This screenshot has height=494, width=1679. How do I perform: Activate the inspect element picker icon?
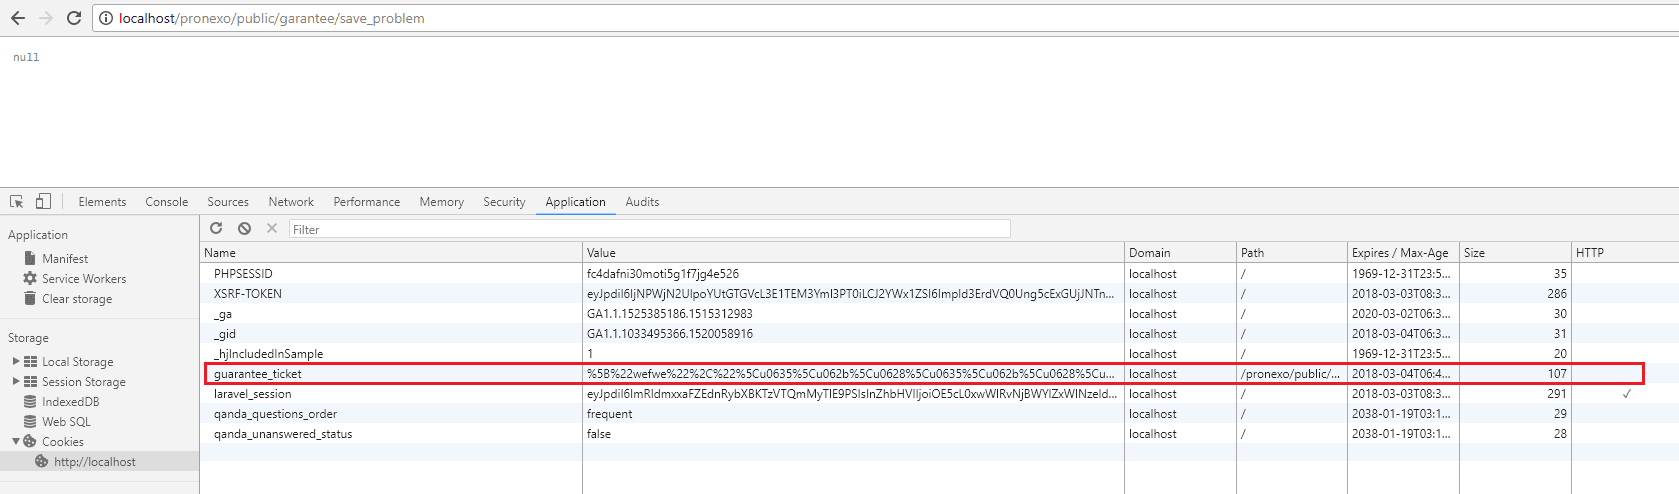point(17,201)
